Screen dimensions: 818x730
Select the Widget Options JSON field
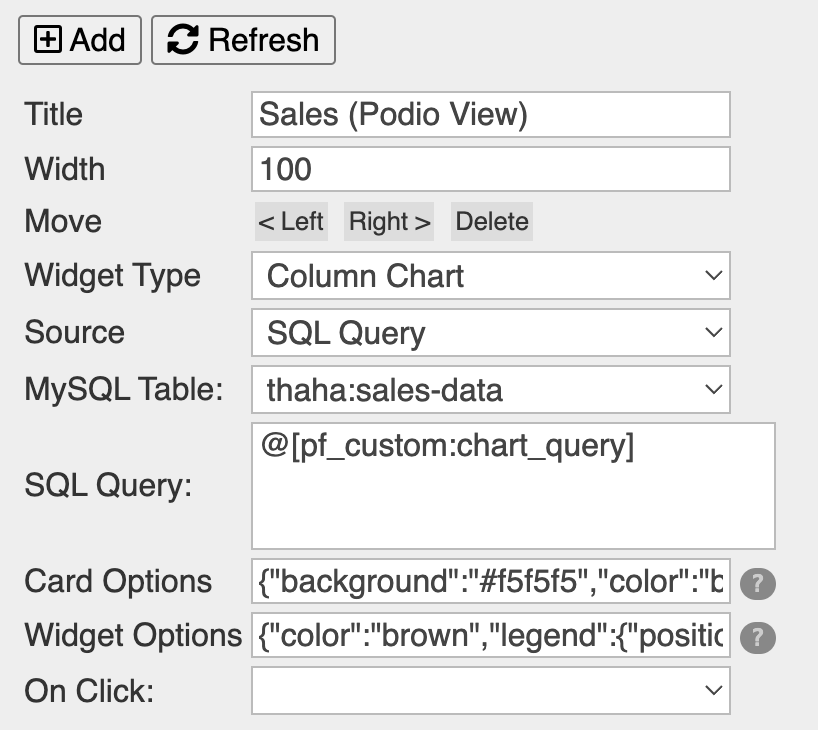tap(490, 636)
